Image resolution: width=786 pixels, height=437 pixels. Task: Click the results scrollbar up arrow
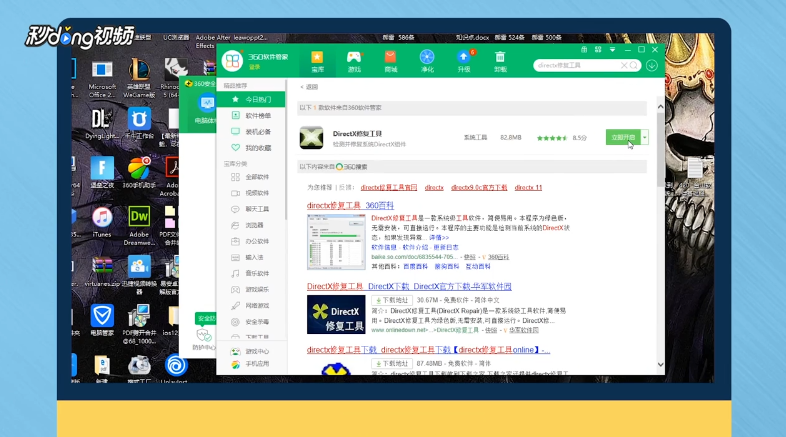(661, 107)
